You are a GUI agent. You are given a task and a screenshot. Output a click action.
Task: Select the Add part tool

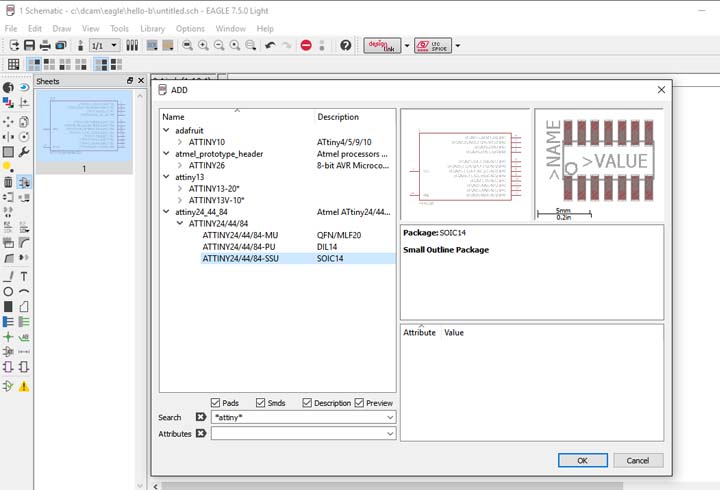24,182
